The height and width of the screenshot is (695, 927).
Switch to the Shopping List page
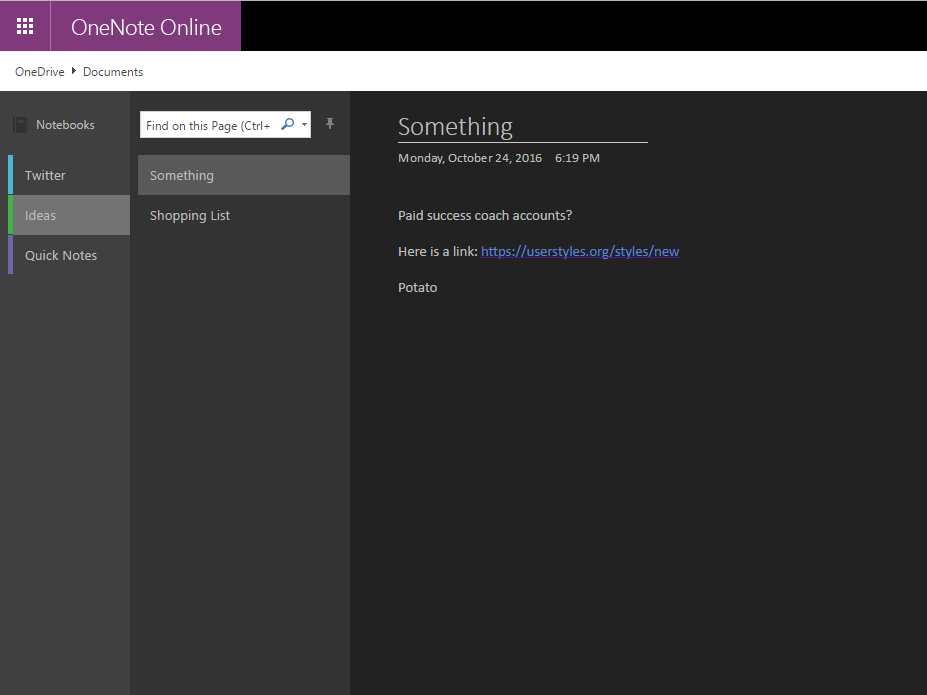pyautogui.click(x=190, y=214)
